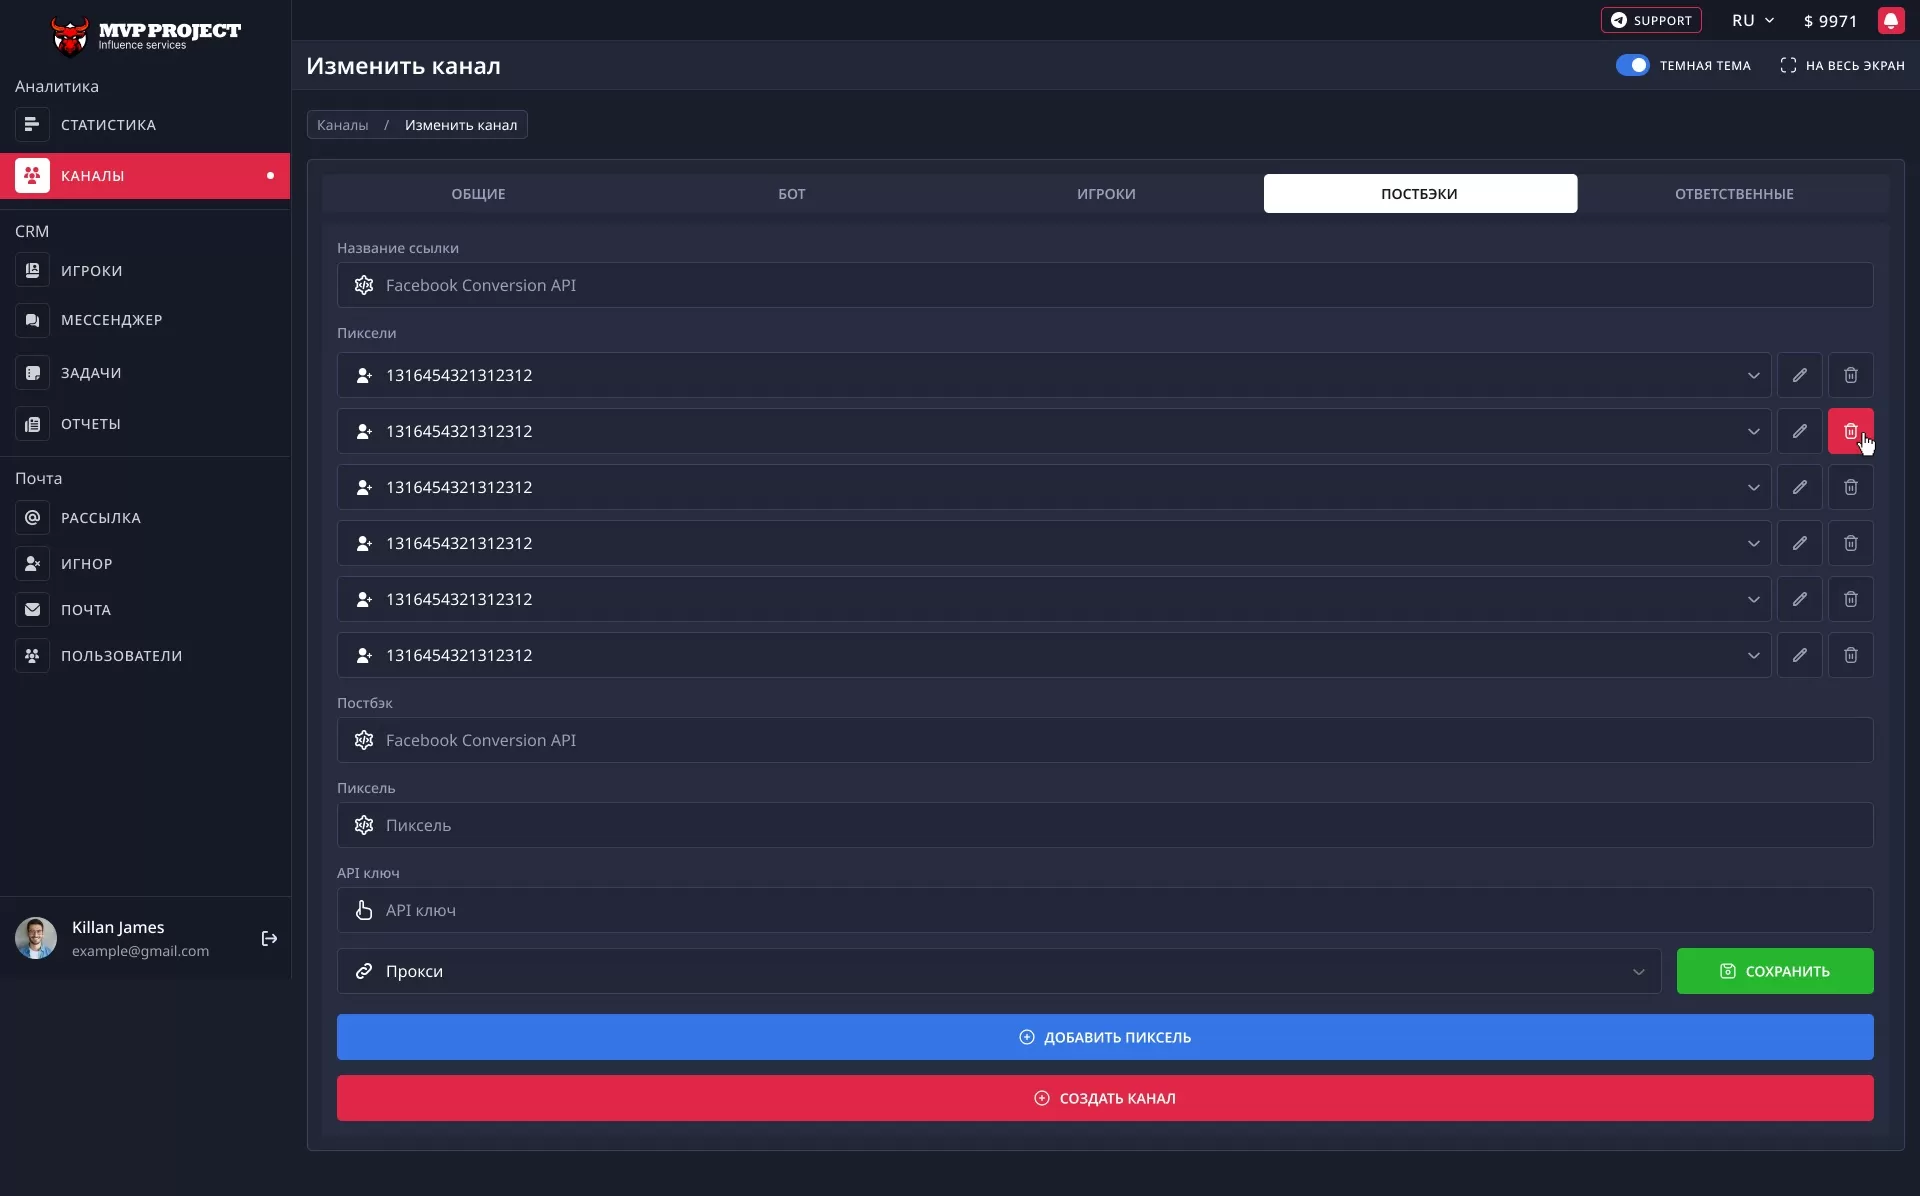Edit the first pixel with pencil icon
Screen dimensions: 1920x1196
[x=1799, y=375]
